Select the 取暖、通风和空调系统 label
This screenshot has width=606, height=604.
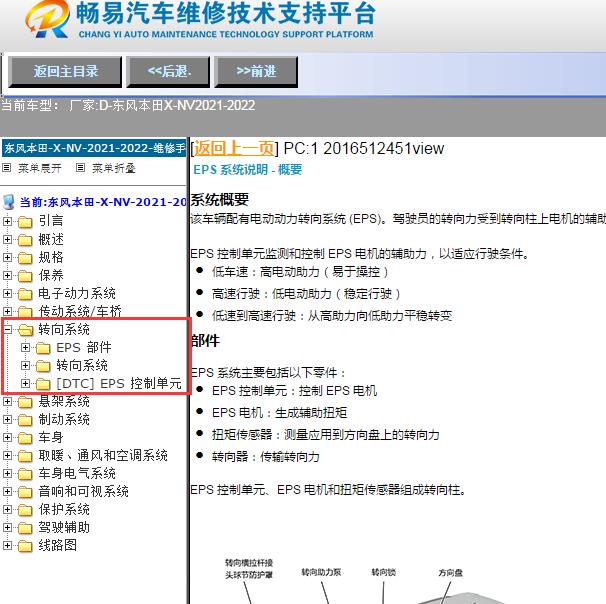(x=102, y=455)
